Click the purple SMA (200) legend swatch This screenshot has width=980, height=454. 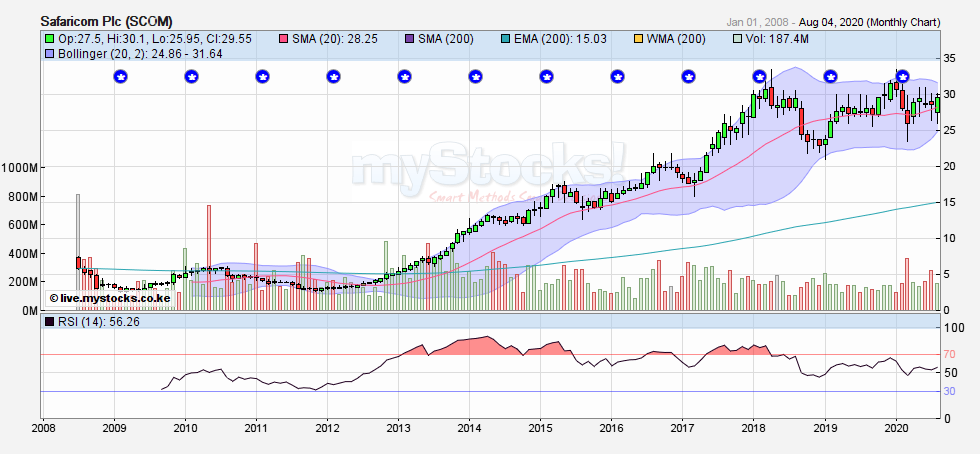click(411, 38)
